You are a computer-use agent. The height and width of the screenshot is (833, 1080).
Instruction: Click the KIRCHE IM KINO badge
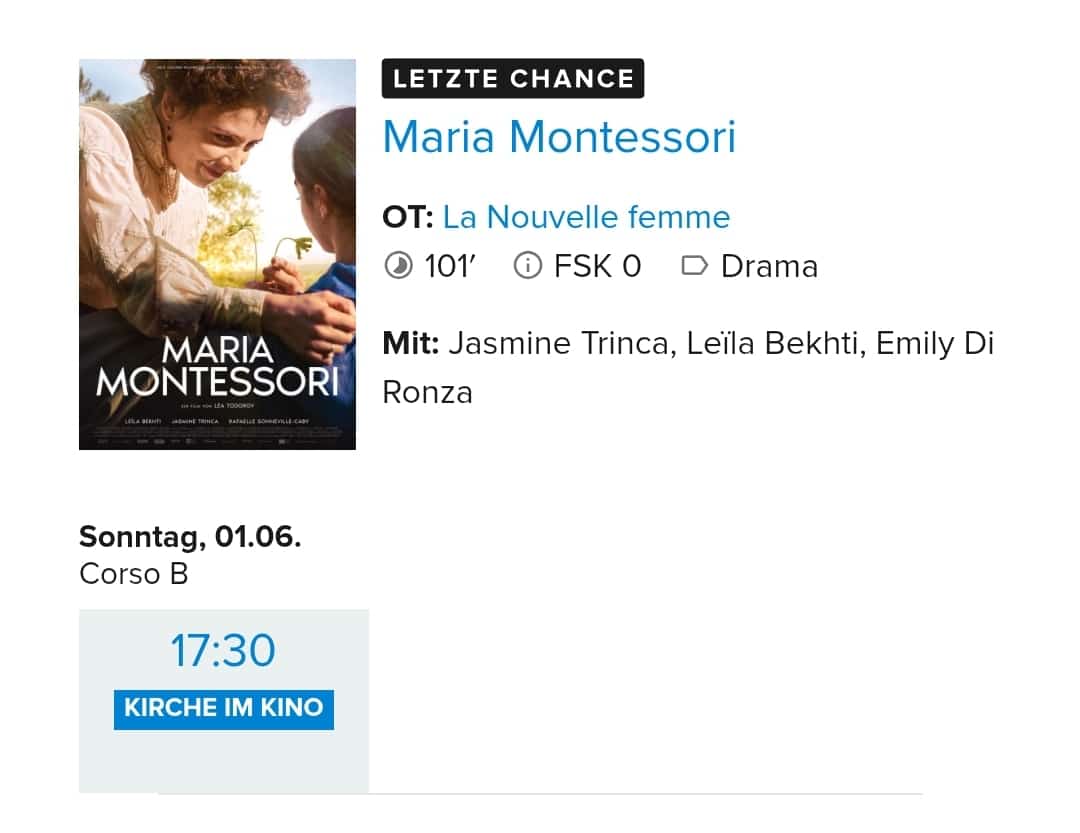click(x=224, y=709)
